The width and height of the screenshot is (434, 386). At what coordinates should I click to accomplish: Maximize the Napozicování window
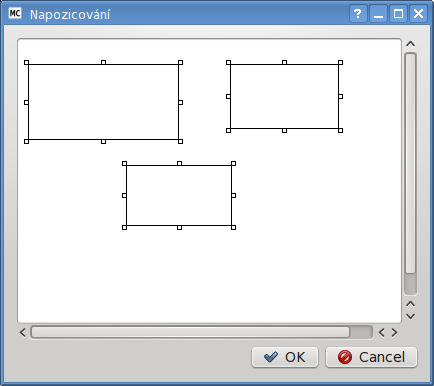click(x=398, y=14)
